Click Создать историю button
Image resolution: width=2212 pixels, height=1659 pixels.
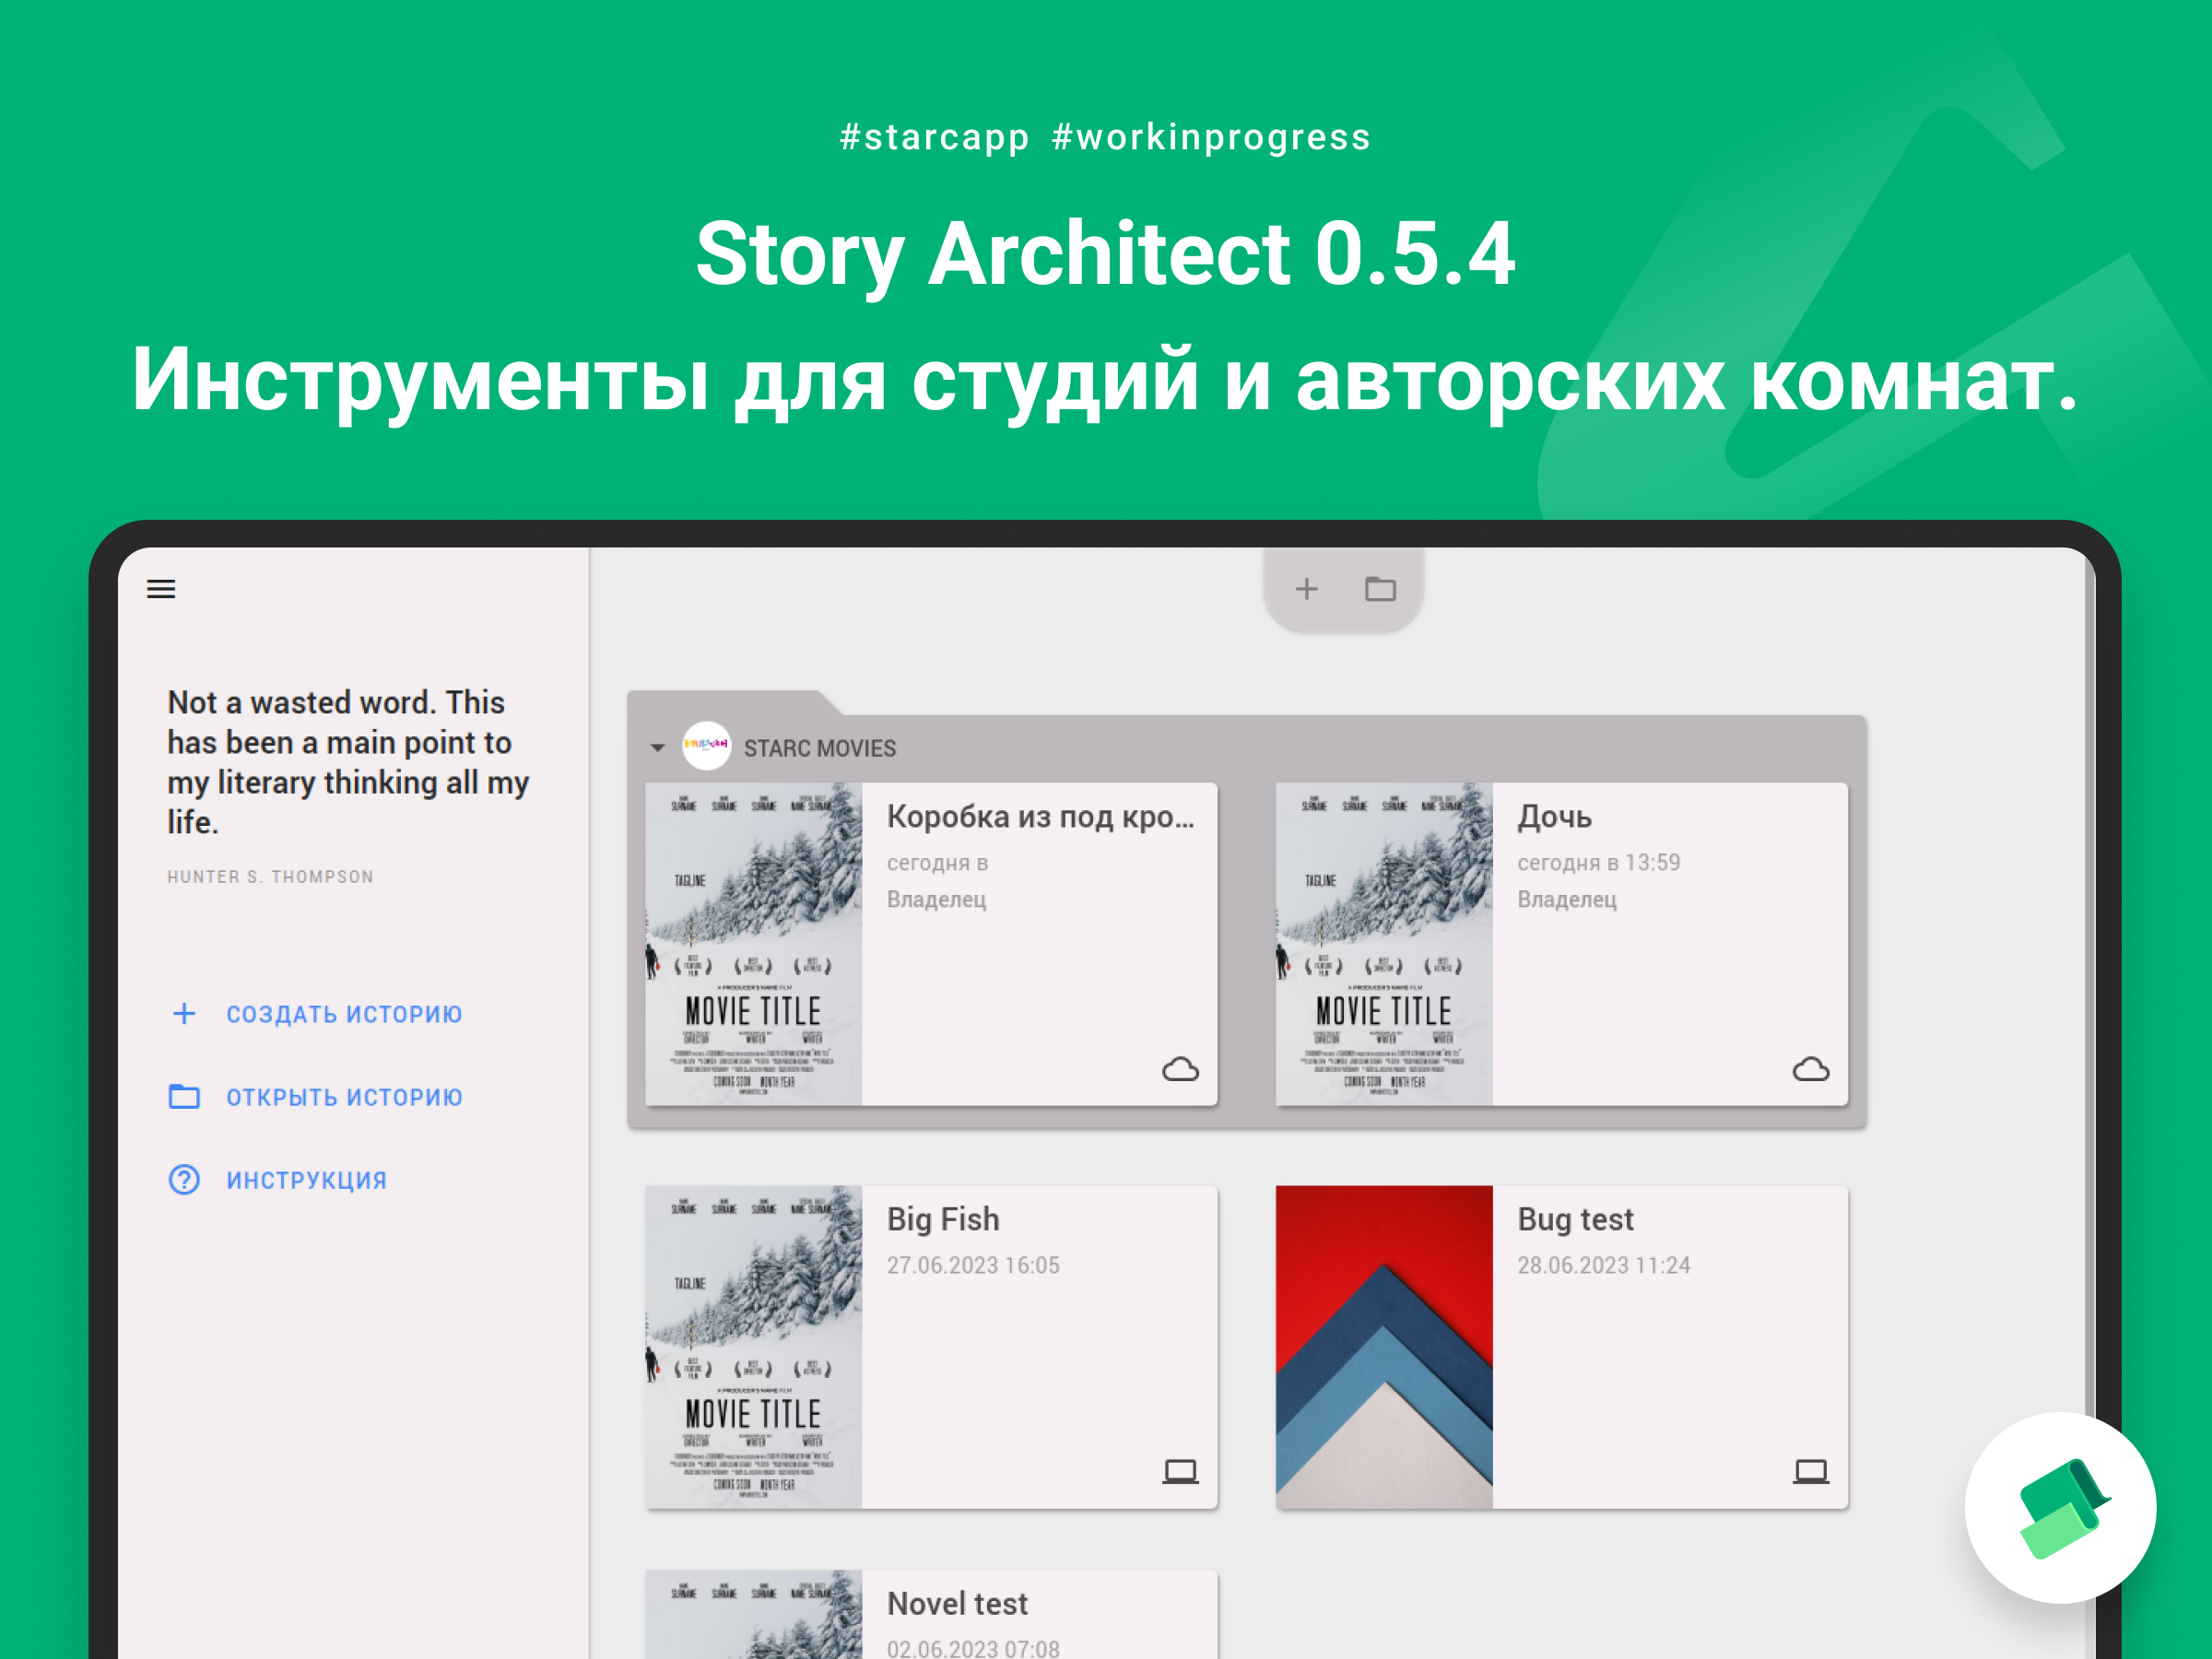316,1014
